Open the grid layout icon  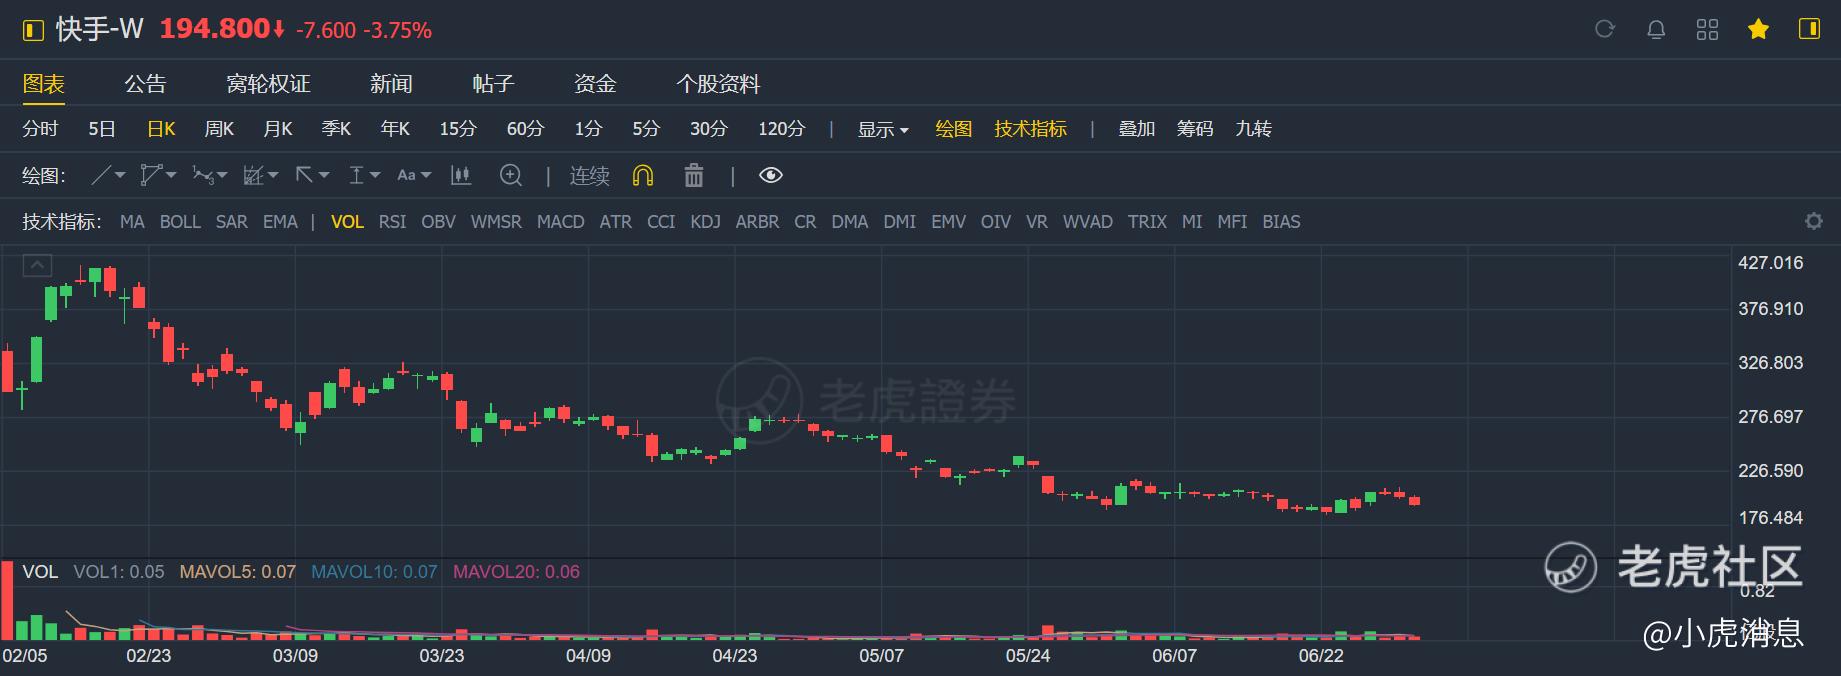click(1707, 29)
